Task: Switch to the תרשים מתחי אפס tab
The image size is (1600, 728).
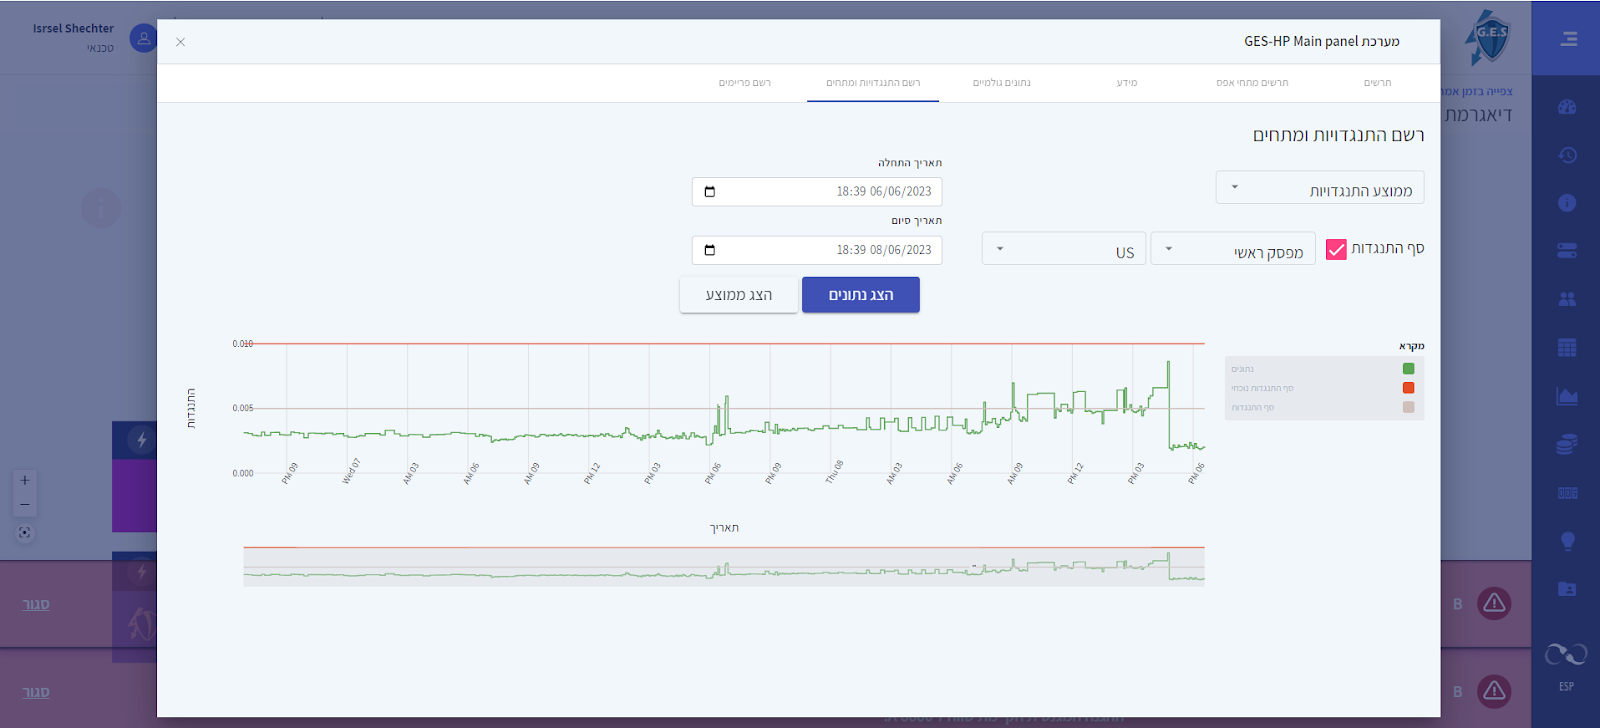Action: click(1252, 83)
